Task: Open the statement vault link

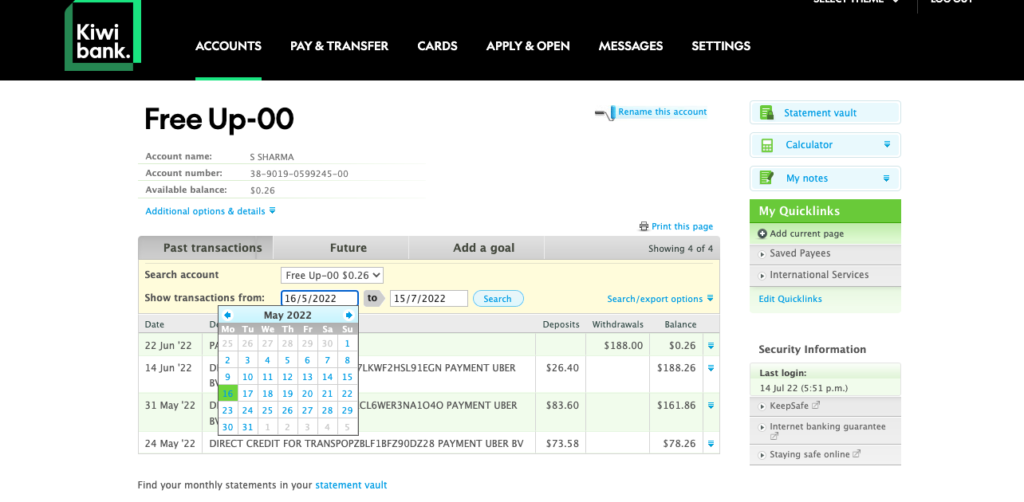Action: (350, 485)
